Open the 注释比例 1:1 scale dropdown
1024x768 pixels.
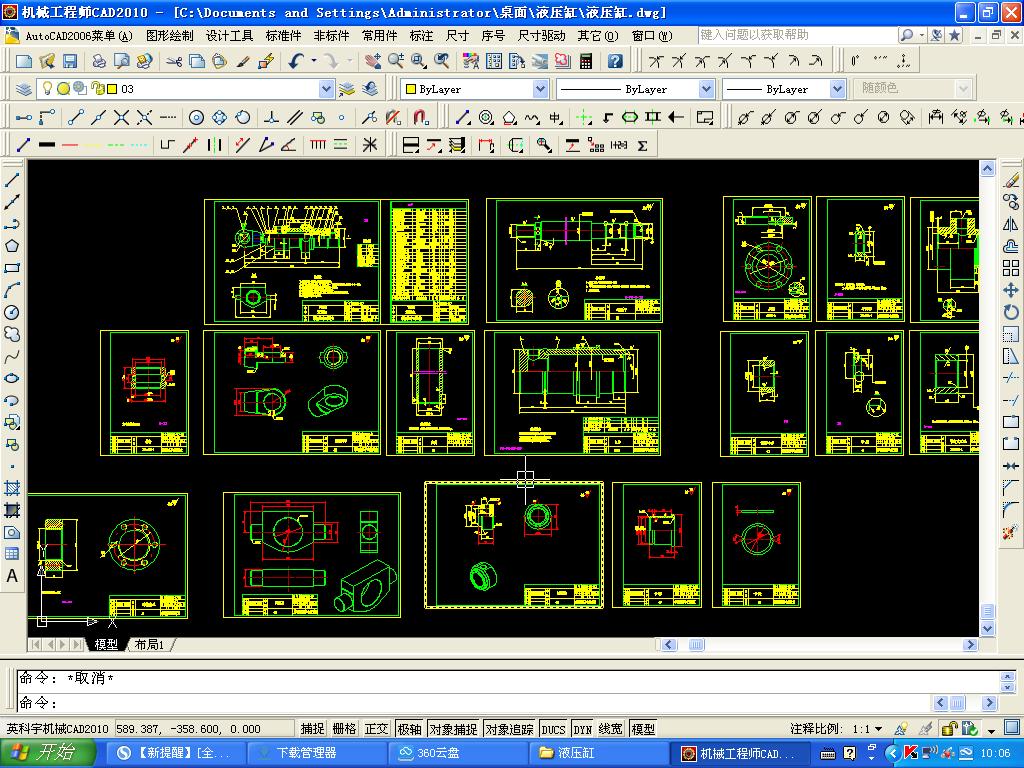[x=879, y=729]
